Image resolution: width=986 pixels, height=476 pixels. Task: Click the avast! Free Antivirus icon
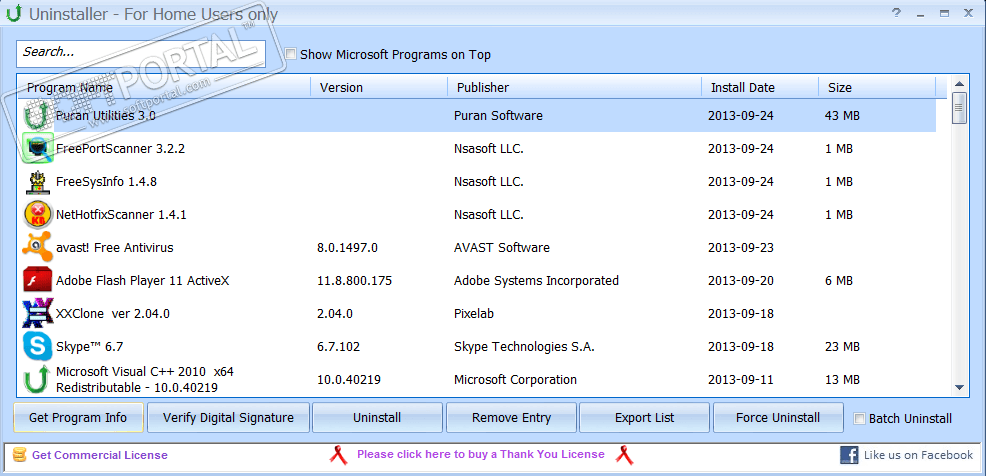[38, 247]
